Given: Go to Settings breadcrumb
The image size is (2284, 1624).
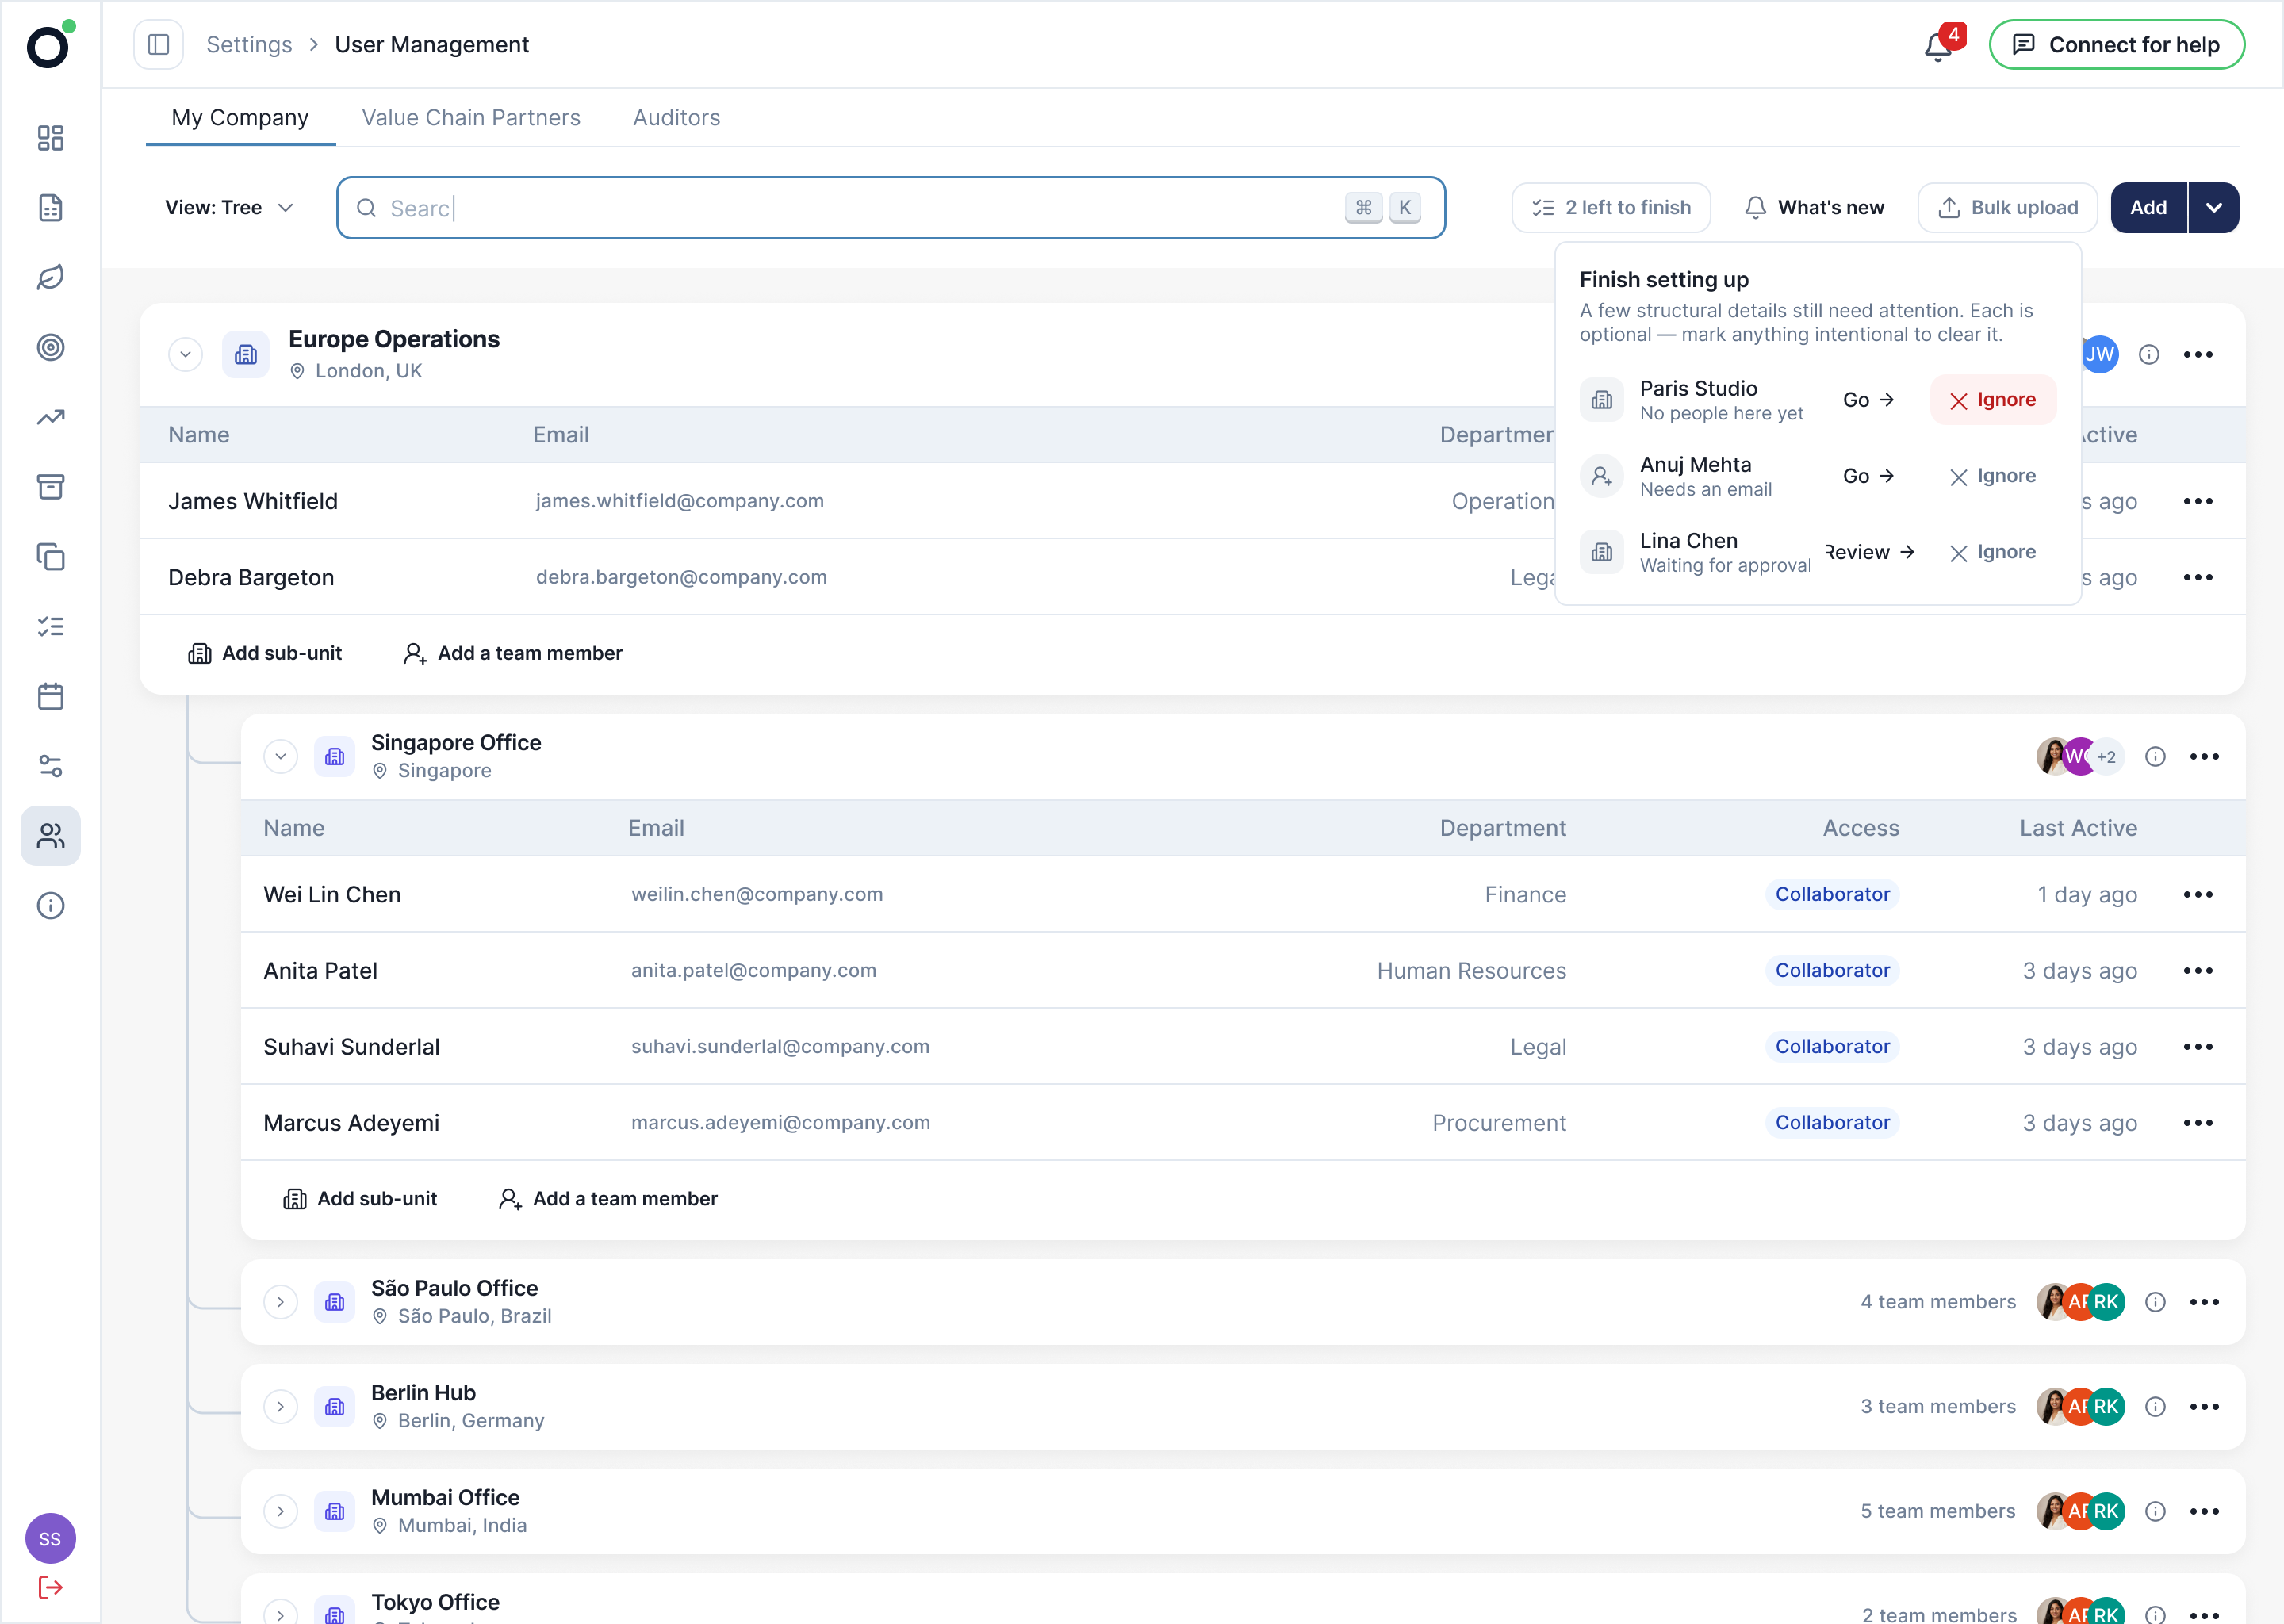Looking at the screenshot, I should click(x=249, y=45).
